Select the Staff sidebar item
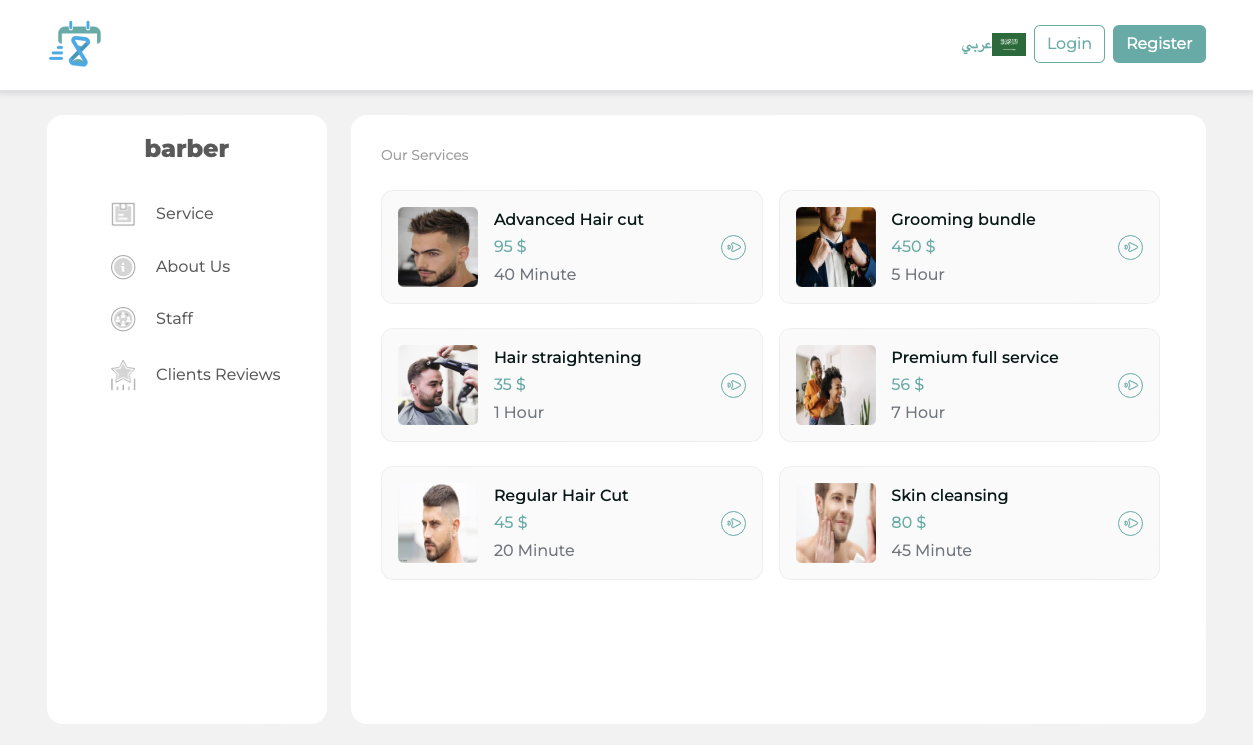 (174, 318)
